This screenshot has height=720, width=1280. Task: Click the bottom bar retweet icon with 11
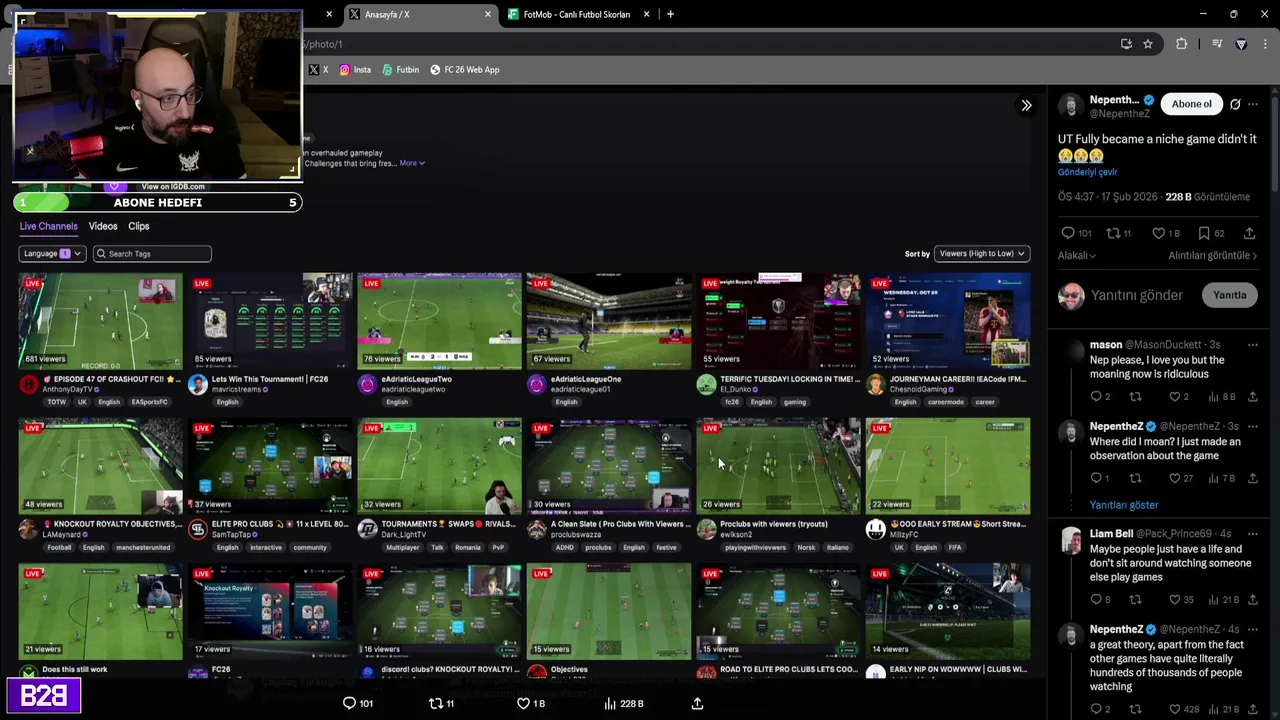[x=441, y=704]
